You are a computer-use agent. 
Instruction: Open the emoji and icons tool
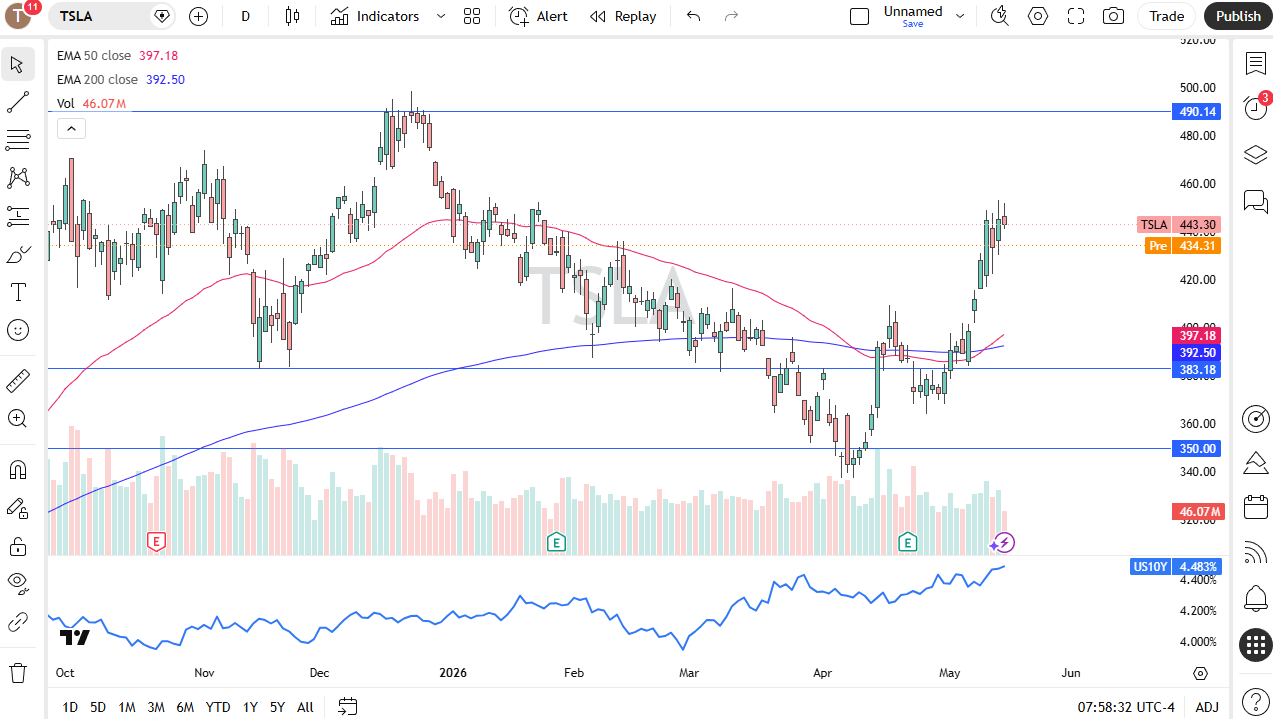click(17, 330)
